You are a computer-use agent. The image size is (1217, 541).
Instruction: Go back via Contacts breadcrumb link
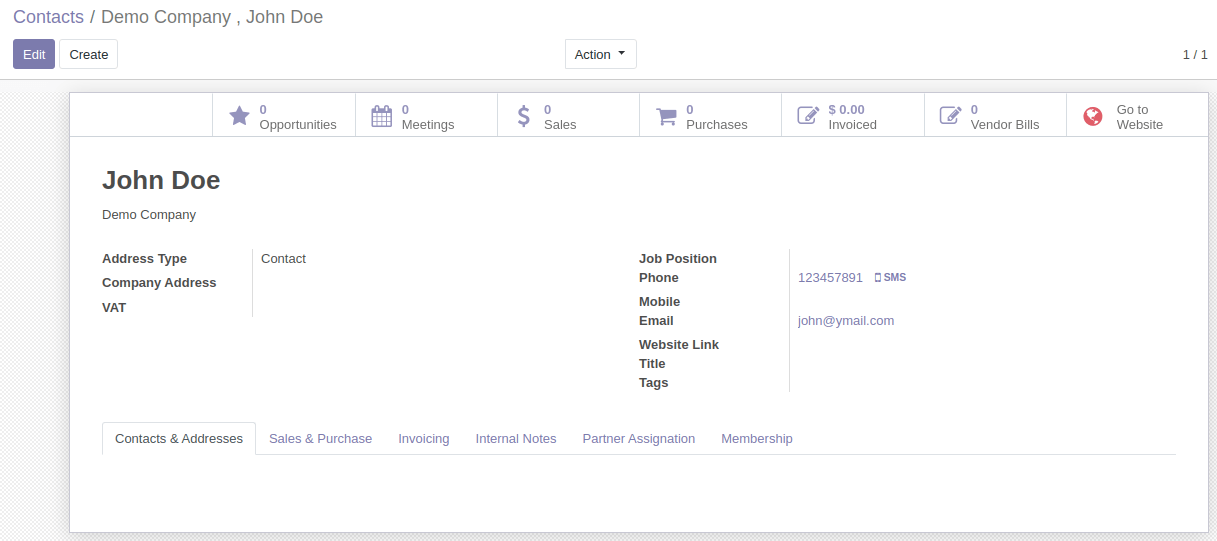pos(48,17)
